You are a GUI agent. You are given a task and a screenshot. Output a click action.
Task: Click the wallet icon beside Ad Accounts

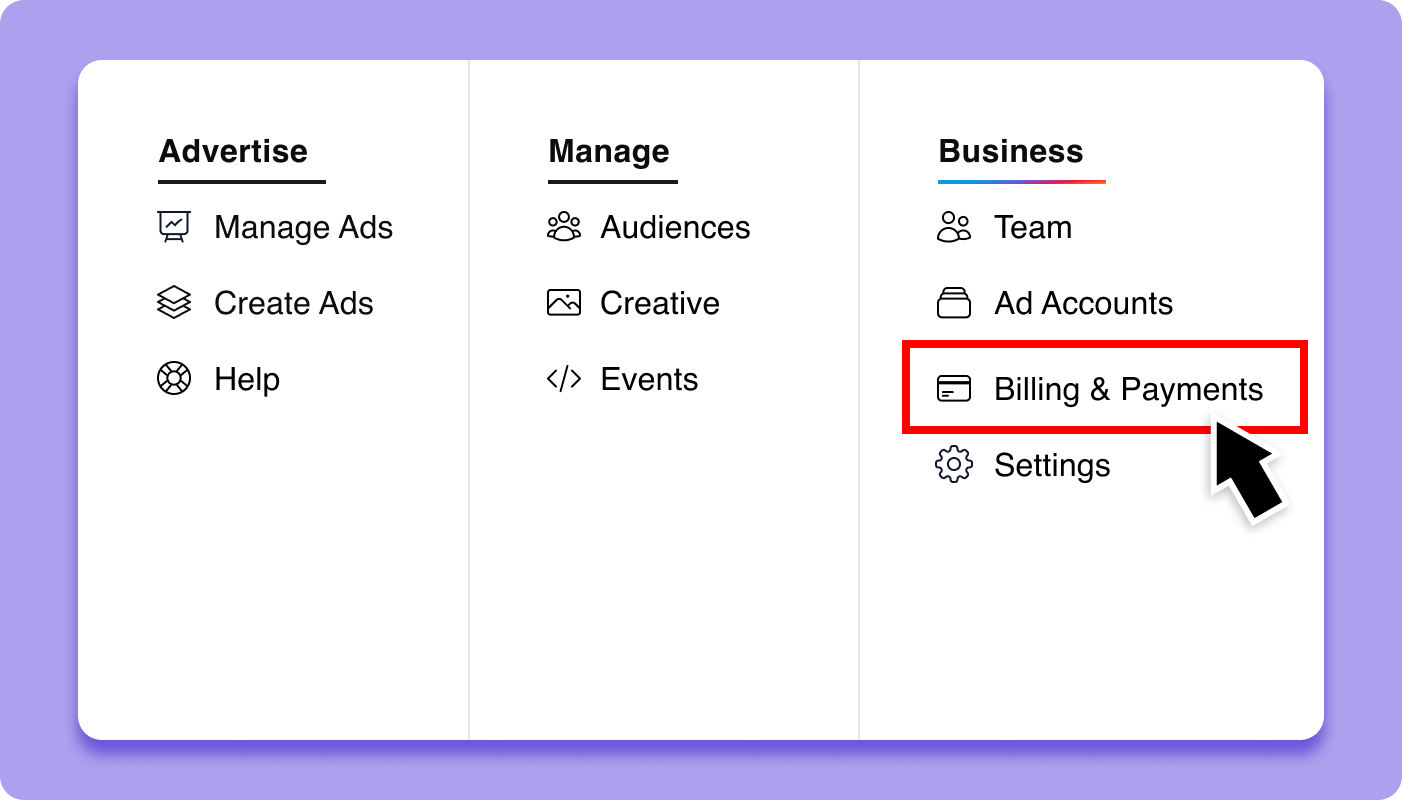tap(954, 303)
